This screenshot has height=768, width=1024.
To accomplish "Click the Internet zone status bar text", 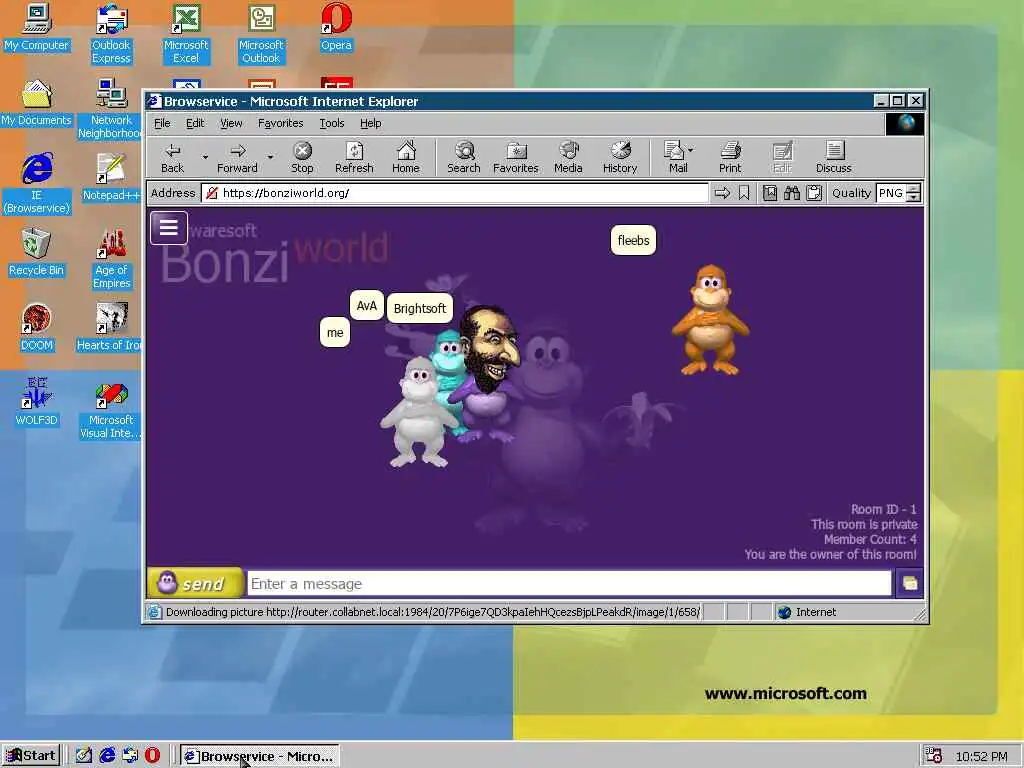I will click(x=816, y=612).
